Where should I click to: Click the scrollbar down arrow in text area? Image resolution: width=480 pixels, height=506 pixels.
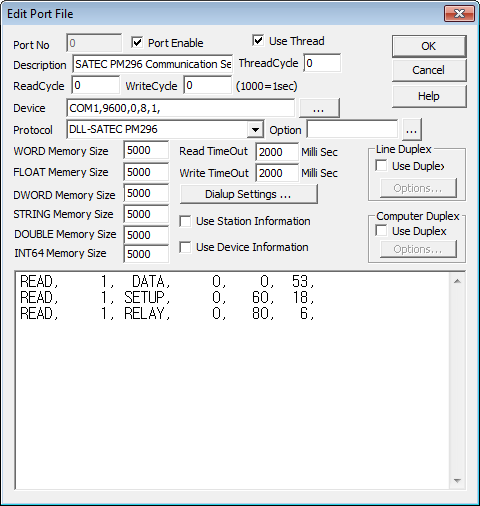click(457, 481)
